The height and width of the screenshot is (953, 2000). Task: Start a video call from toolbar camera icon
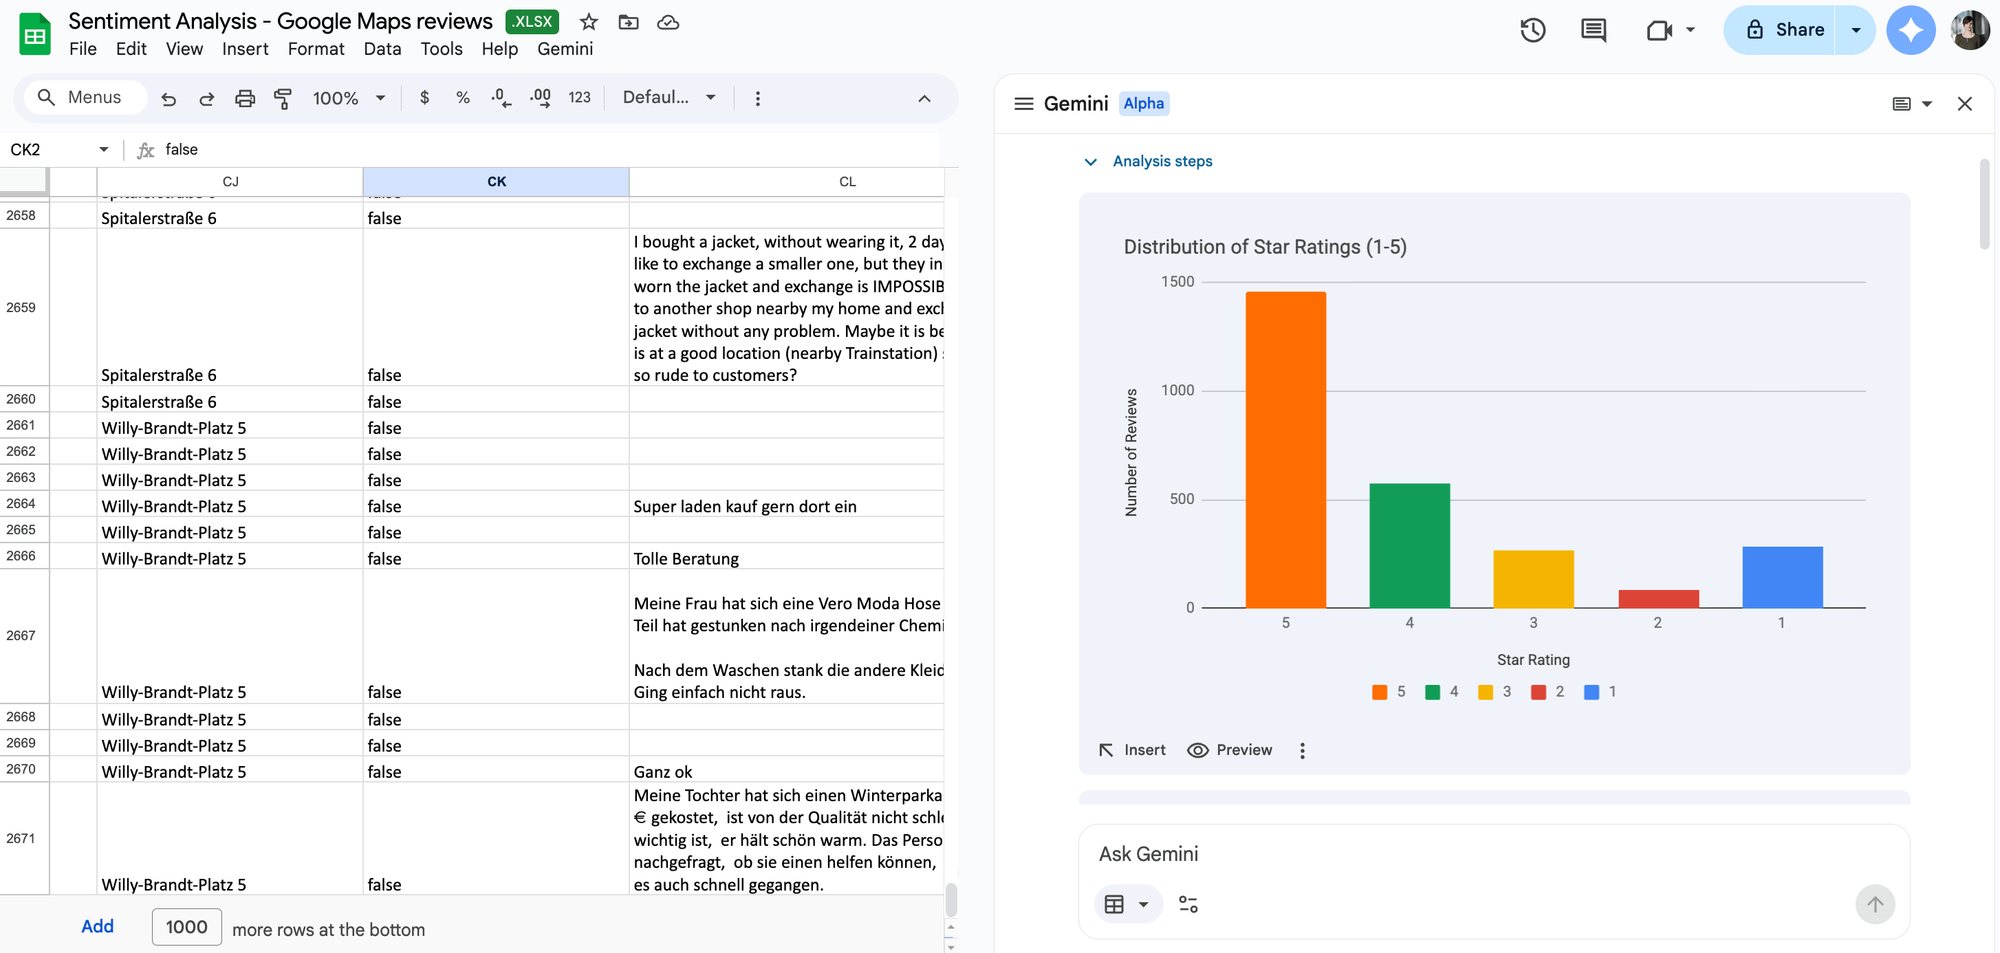[1660, 30]
